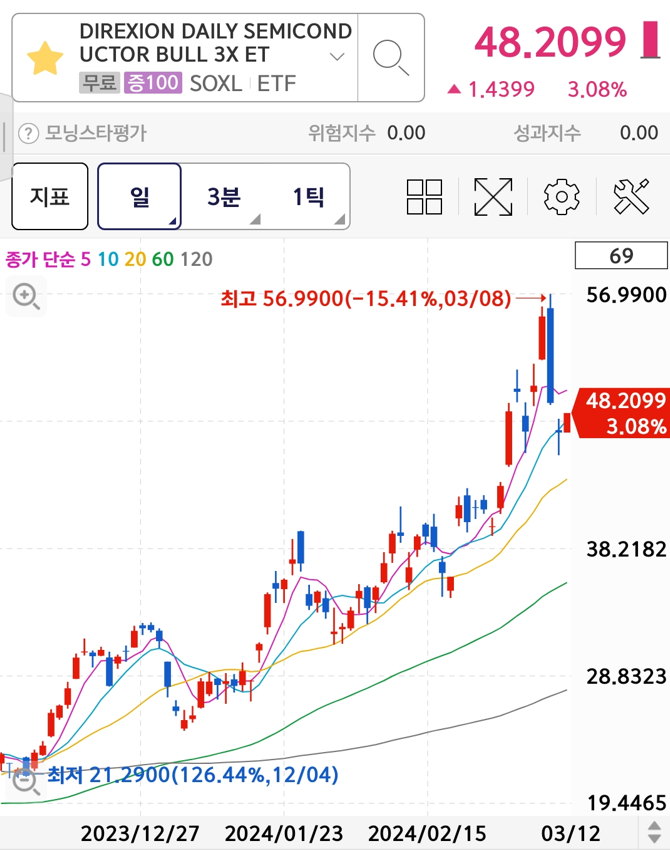Click the 2024/01/23 date axis label

click(x=284, y=833)
